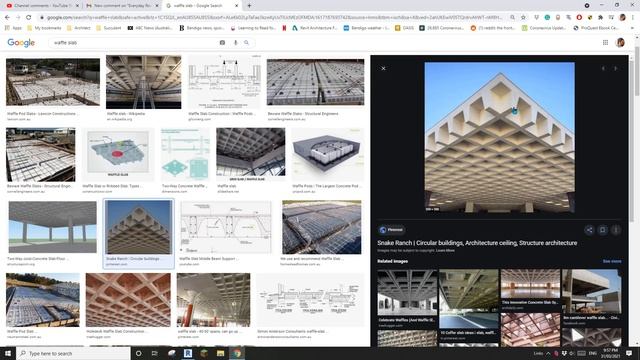Open the Google apps grid icon
Image resolution: width=640 pixels, height=360 pixels.
tap(605, 42)
